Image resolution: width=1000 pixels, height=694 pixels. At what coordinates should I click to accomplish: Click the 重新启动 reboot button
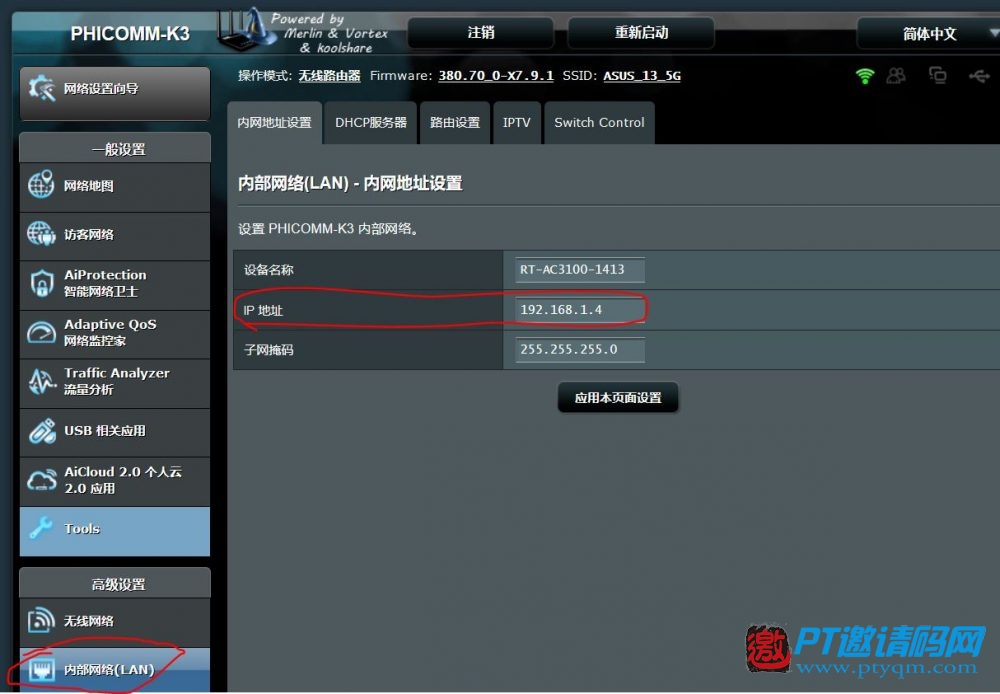click(641, 33)
